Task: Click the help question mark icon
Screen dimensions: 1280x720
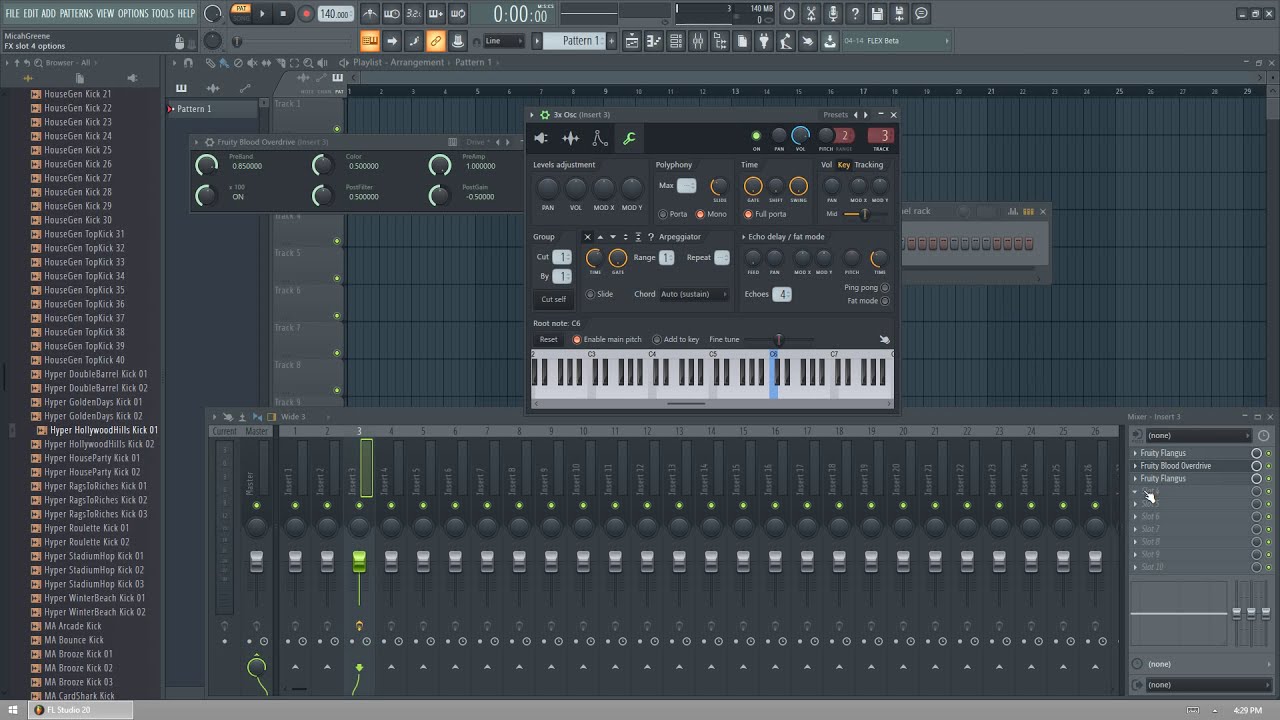Action: (x=855, y=14)
